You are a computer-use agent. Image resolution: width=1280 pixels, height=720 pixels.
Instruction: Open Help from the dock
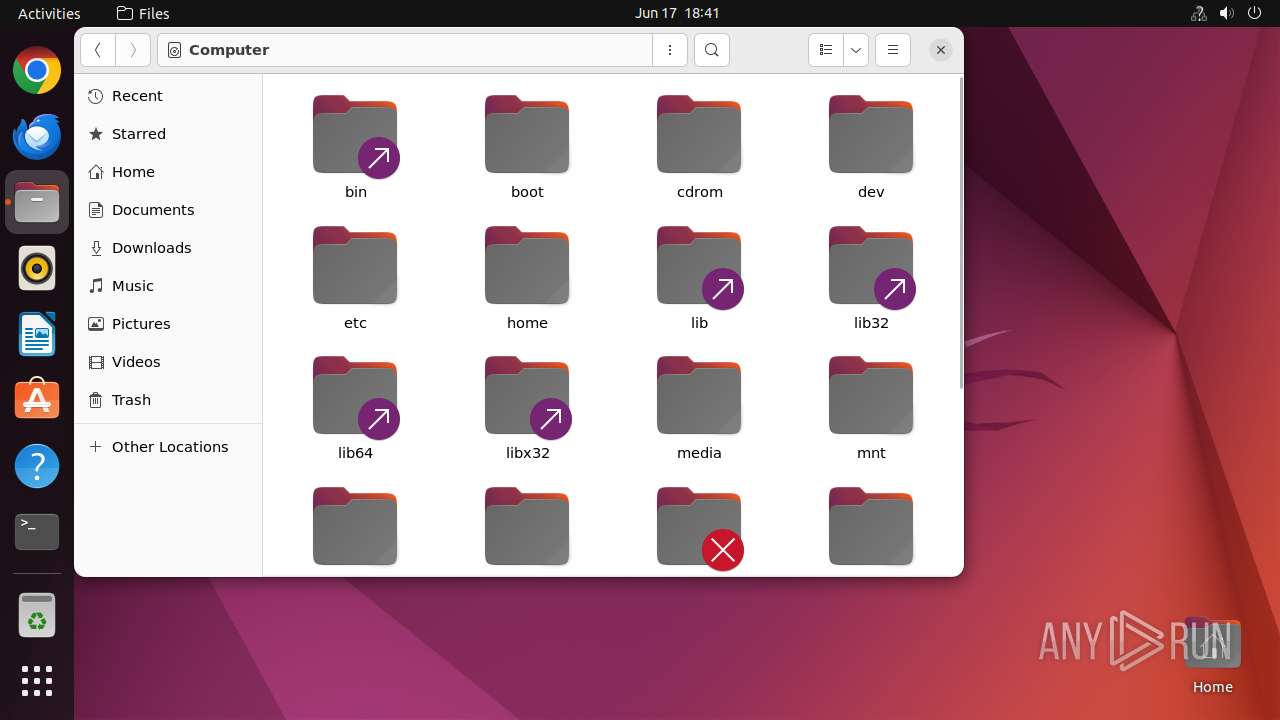point(37,466)
